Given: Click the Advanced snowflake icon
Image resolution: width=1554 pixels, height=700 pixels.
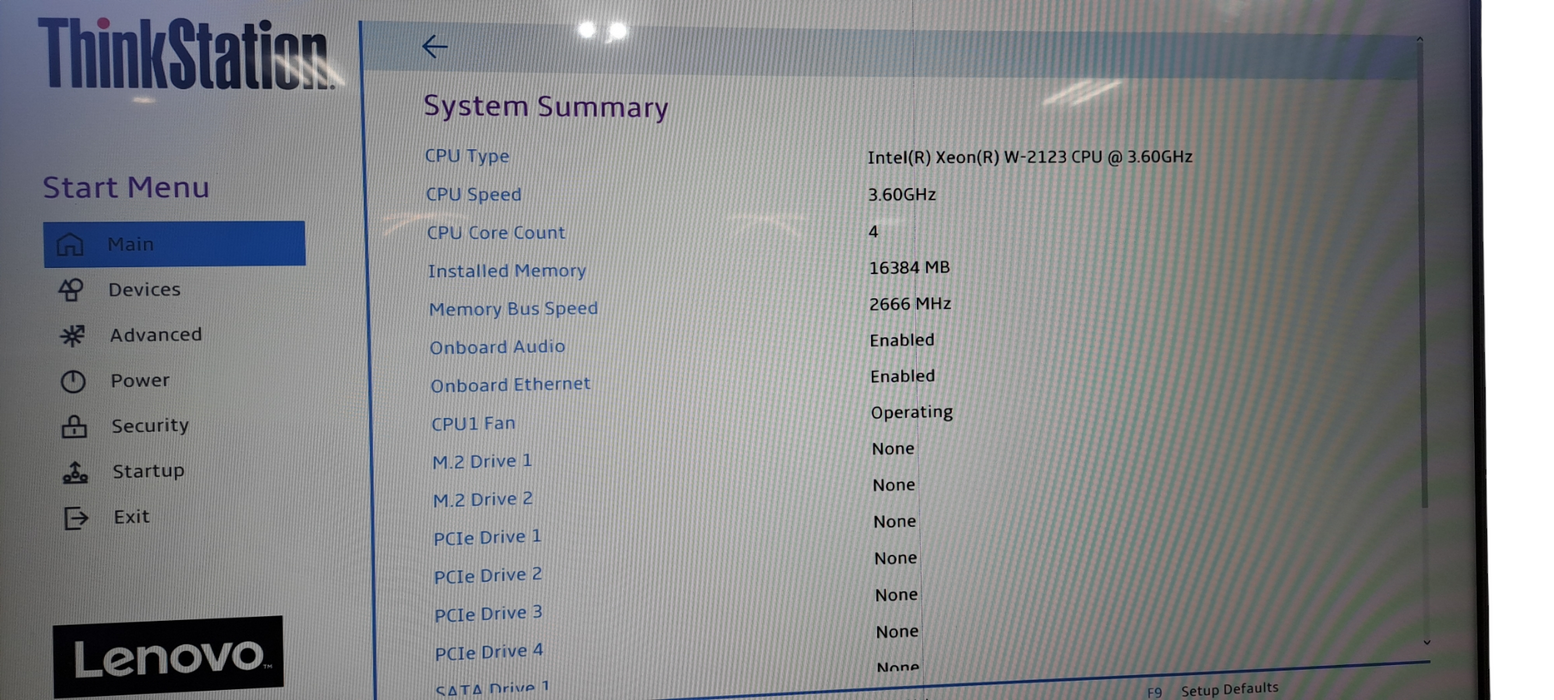Looking at the screenshot, I should (72, 335).
